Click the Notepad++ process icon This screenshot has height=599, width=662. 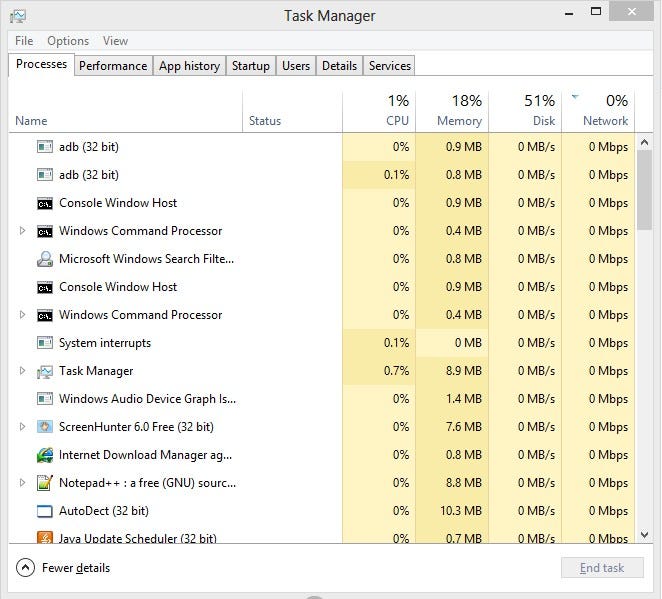coord(45,483)
